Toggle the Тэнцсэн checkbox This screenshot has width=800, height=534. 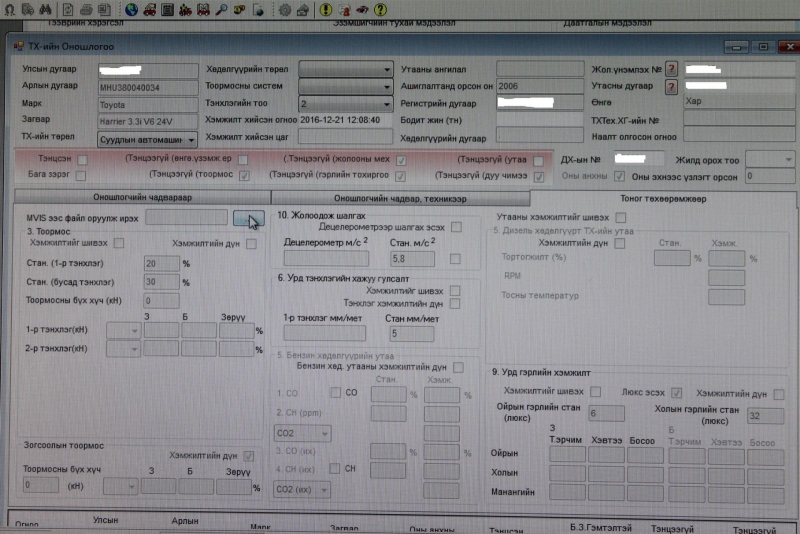82,160
